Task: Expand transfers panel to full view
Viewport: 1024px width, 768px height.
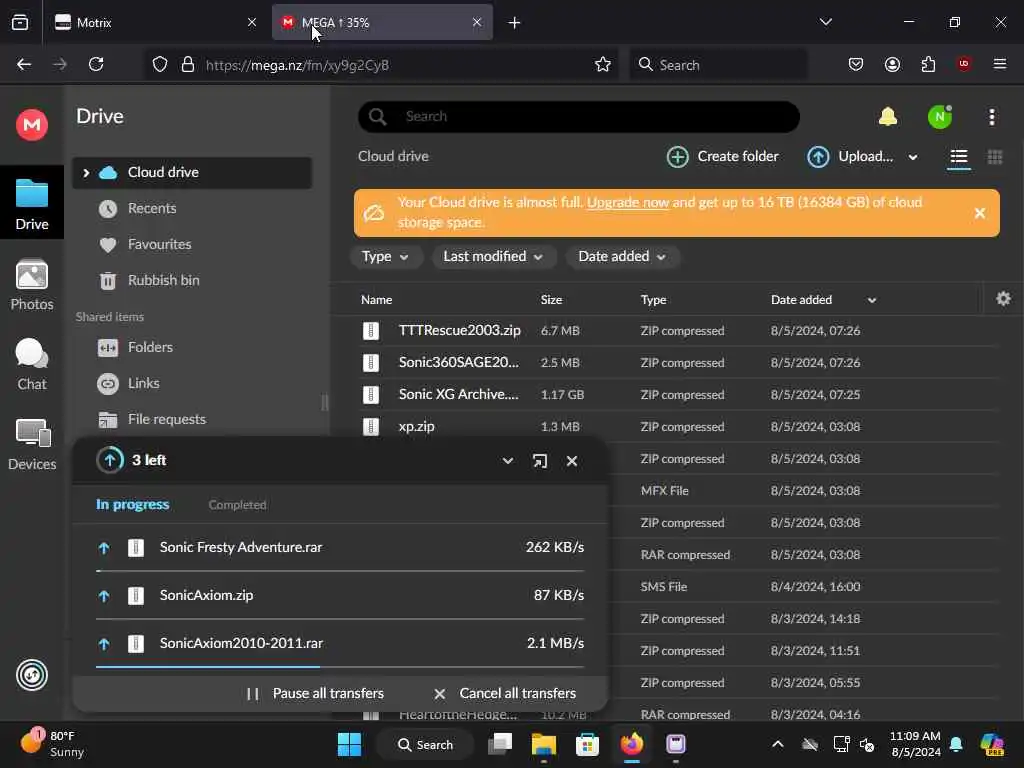Action: (x=539, y=461)
